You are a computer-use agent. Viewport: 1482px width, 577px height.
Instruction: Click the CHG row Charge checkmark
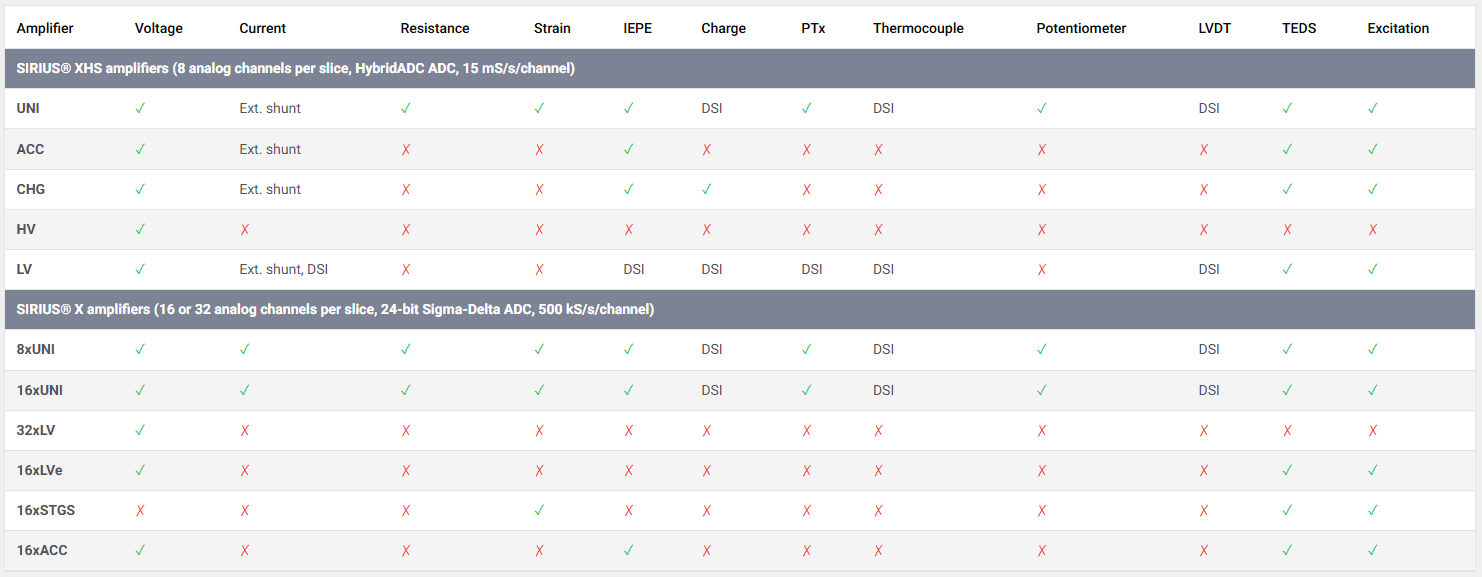point(707,189)
